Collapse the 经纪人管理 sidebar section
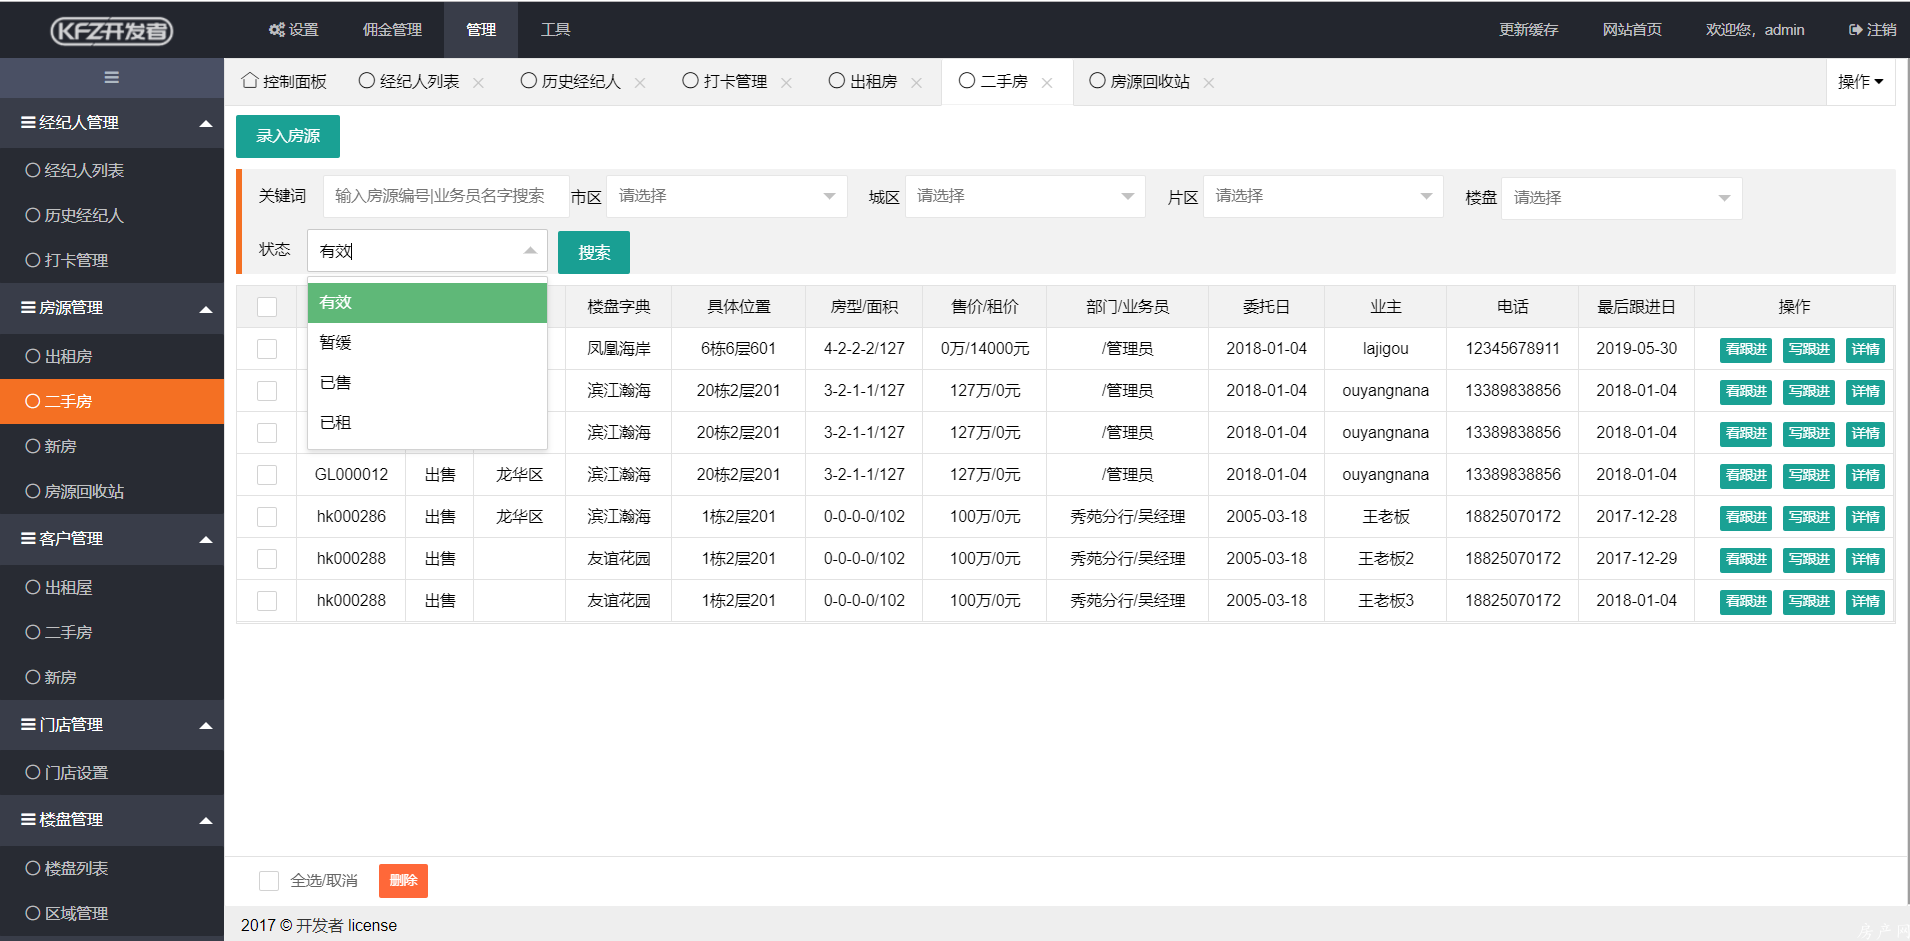1910x941 pixels. click(112, 123)
